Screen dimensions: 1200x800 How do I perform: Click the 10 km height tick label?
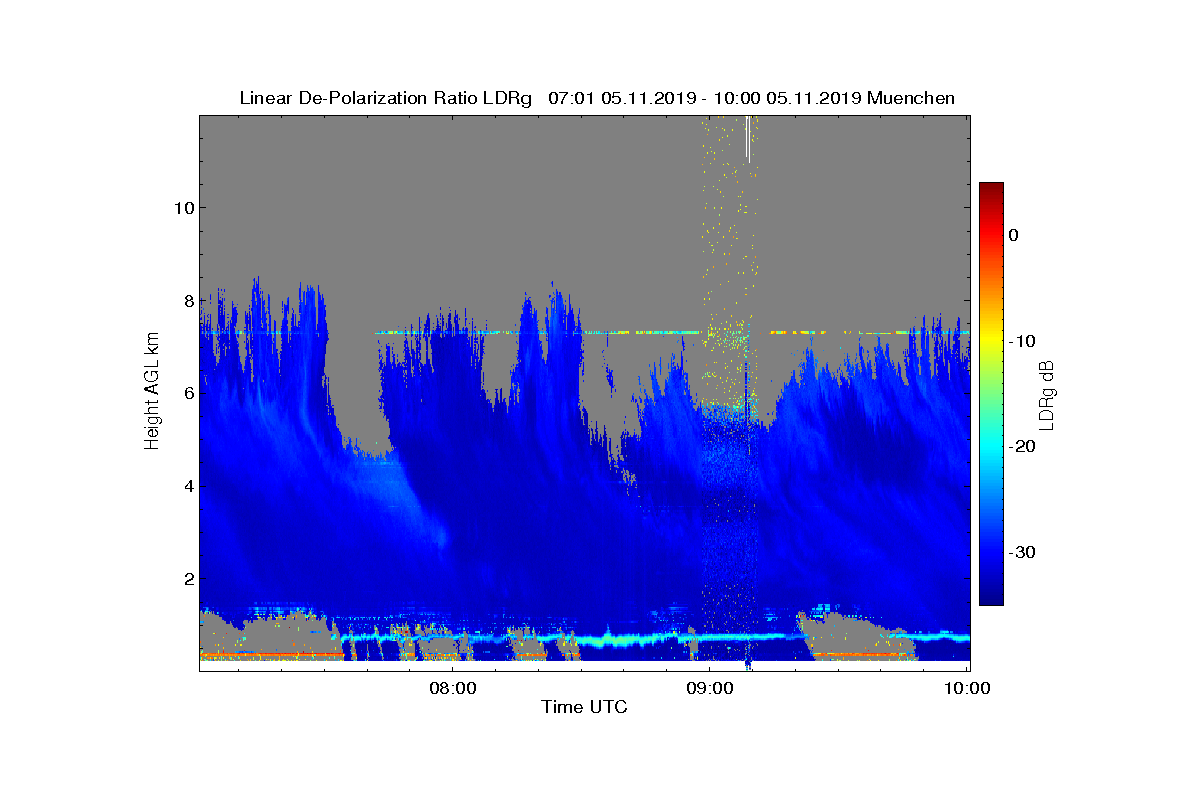(182, 207)
